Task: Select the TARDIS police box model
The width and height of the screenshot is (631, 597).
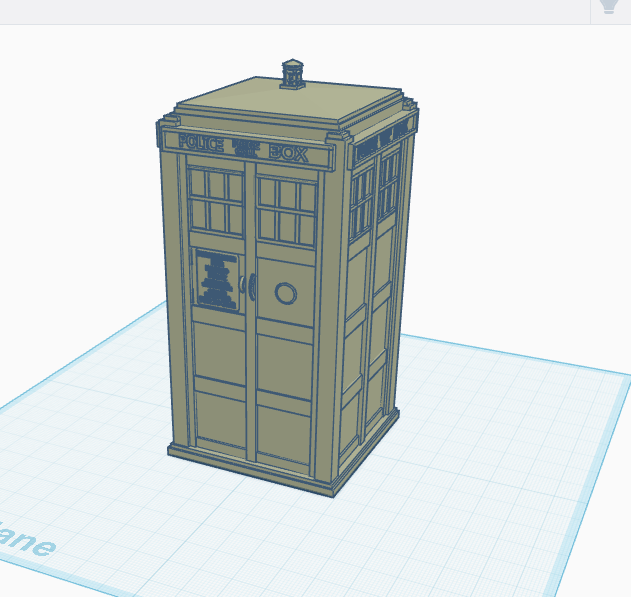Action: point(287,278)
